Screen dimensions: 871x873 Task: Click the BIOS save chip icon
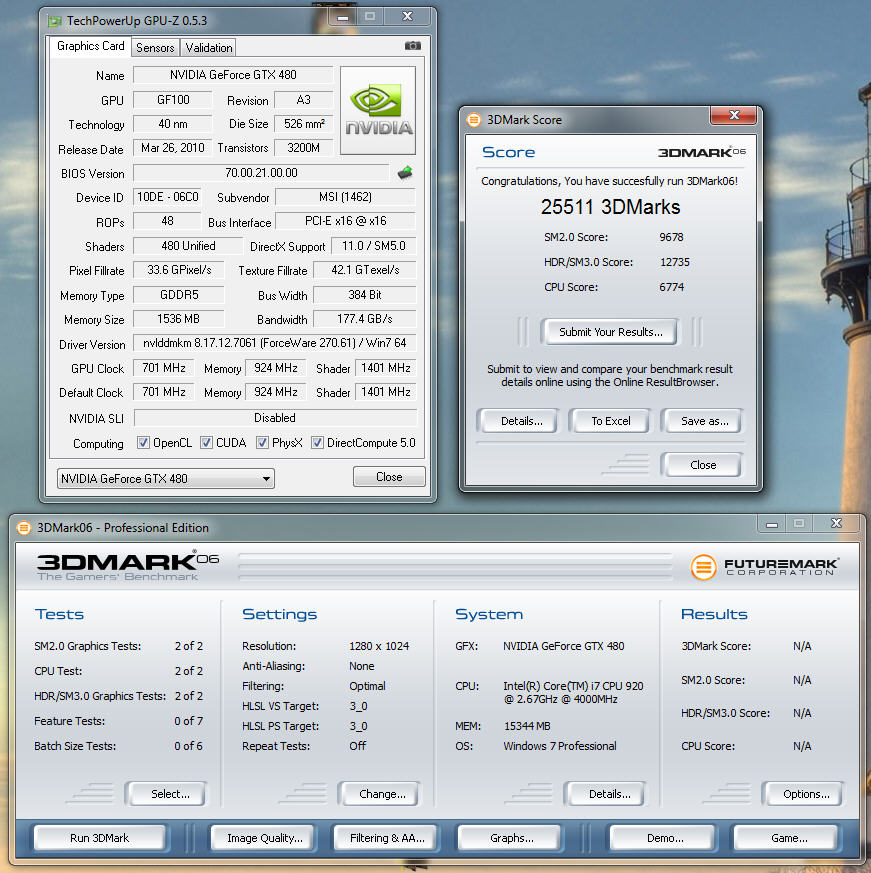point(405,173)
